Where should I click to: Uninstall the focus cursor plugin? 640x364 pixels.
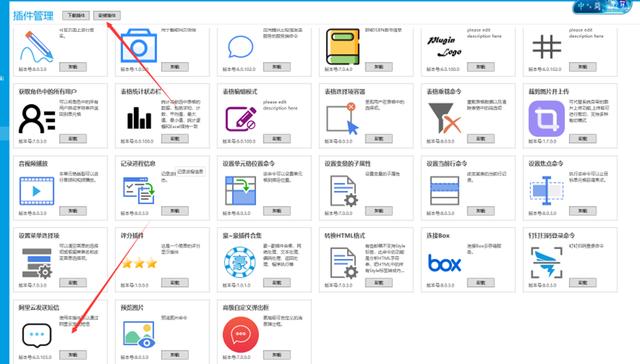point(583,211)
